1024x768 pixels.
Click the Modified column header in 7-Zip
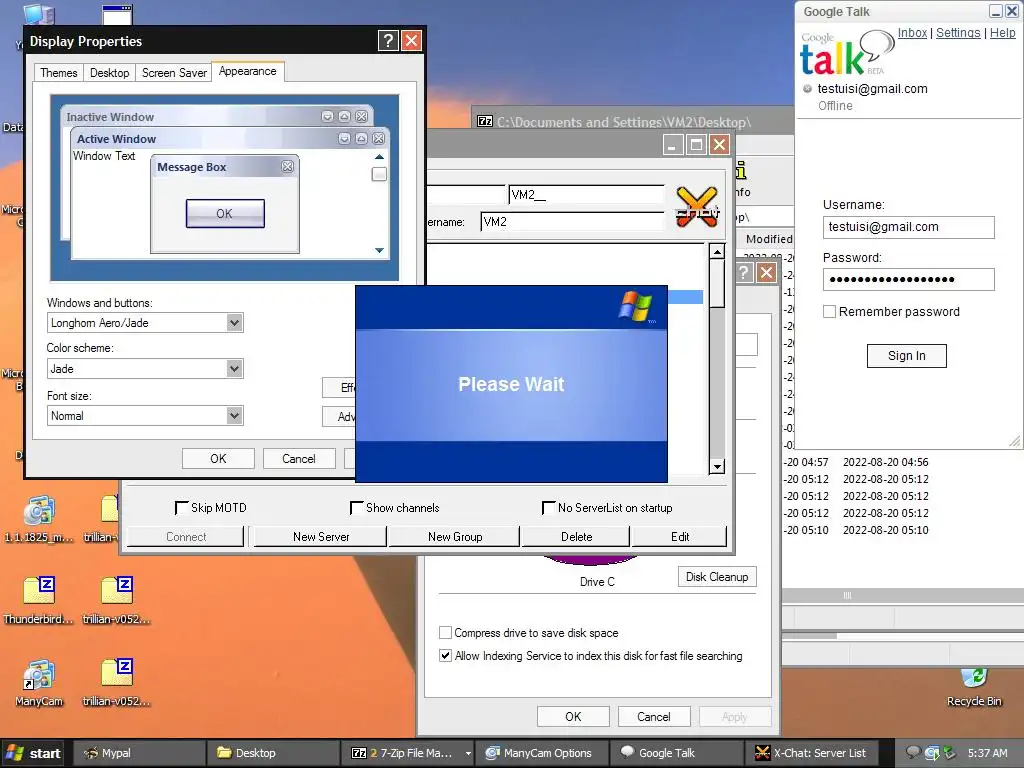(x=768, y=239)
